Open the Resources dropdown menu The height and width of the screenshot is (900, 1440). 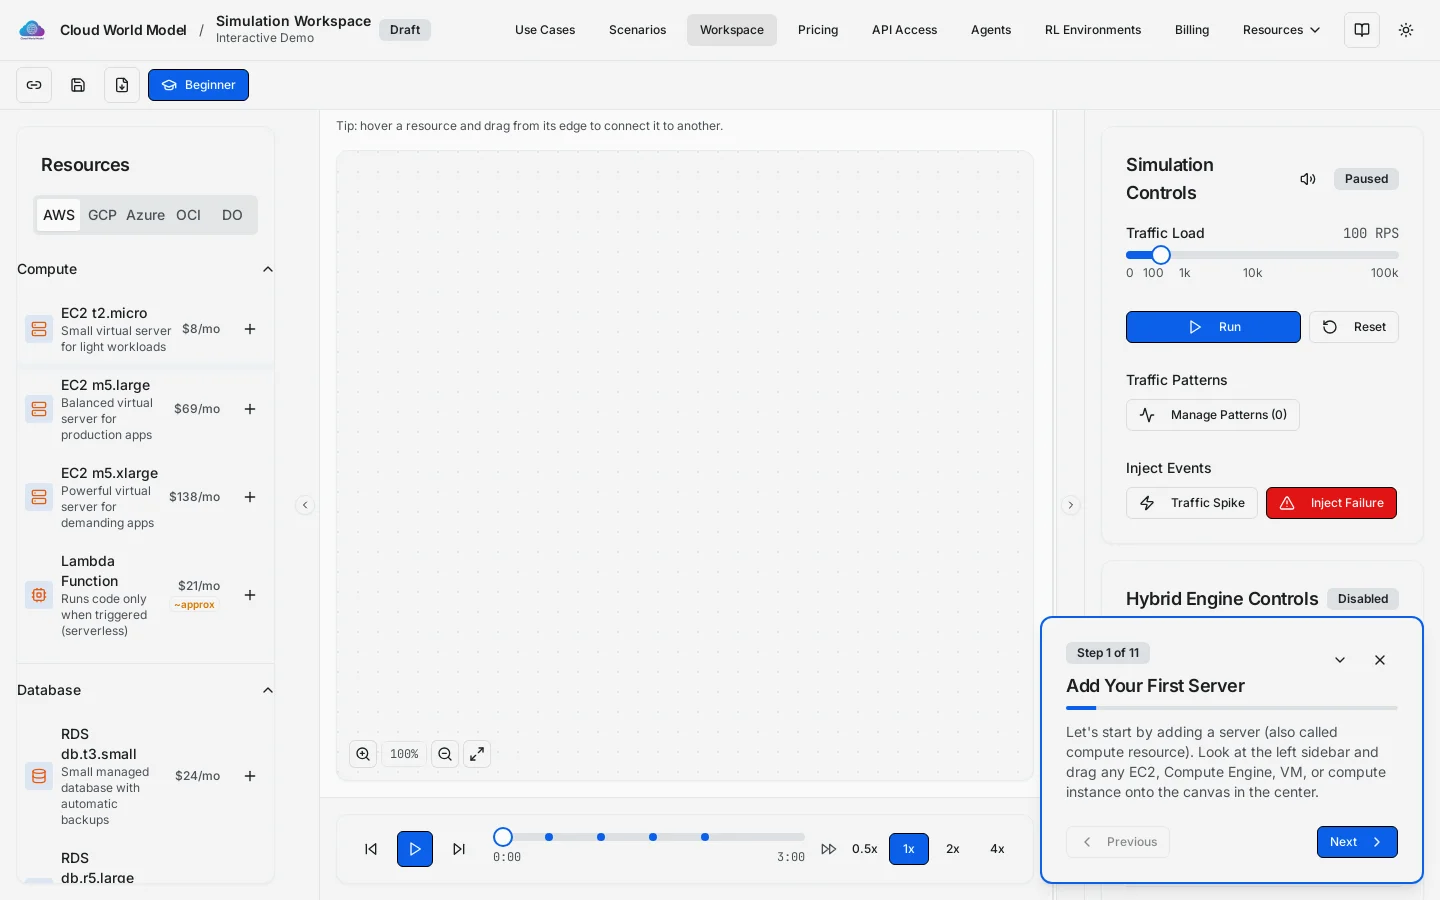[1281, 30]
